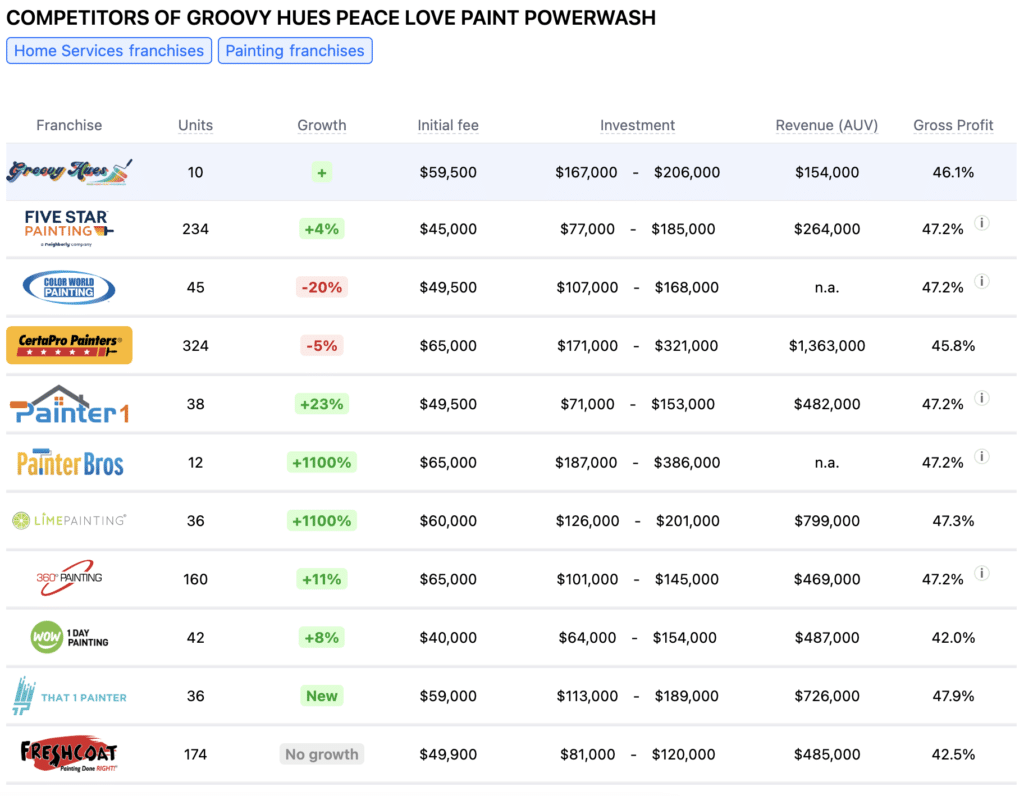Click the page title about Groovy Hues competitors
The height and width of the screenshot is (796, 1024).
pos(331,18)
